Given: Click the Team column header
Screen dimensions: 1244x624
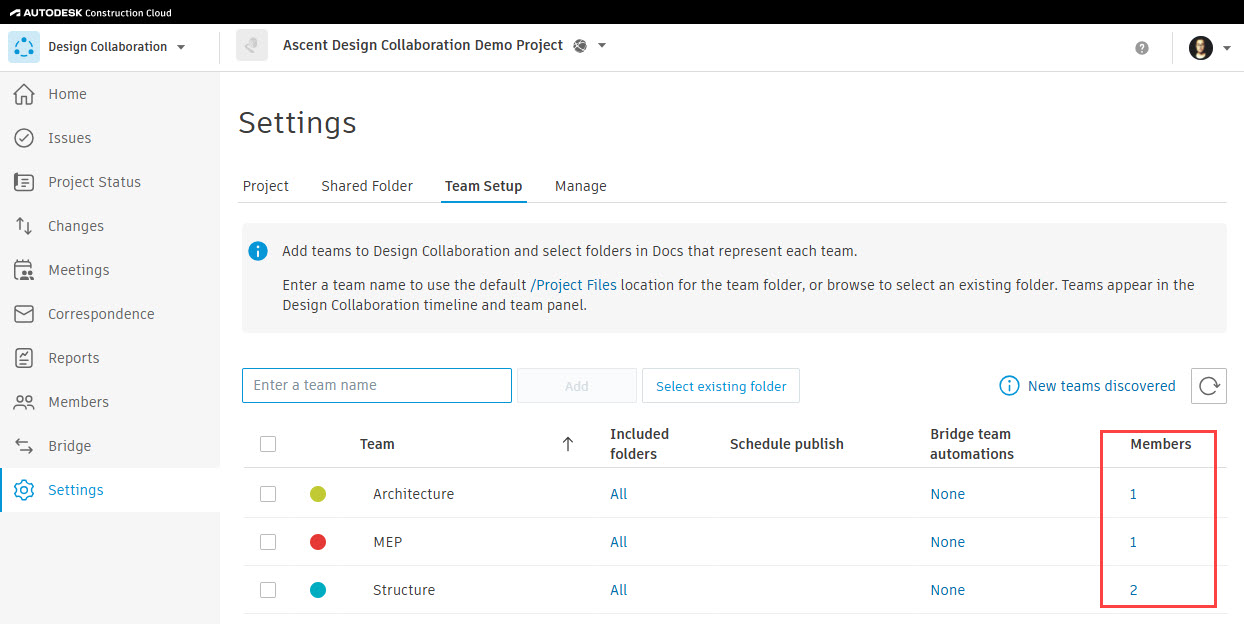Looking at the screenshot, I should 377,444.
